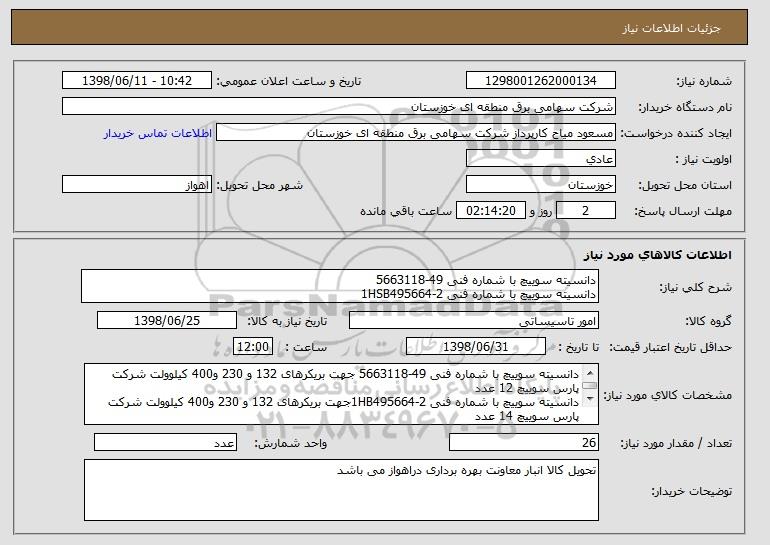This screenshot has width=770, height=545.
Task: Click the نام دستگاه خریدار field
Action: [x=340, y=107]
